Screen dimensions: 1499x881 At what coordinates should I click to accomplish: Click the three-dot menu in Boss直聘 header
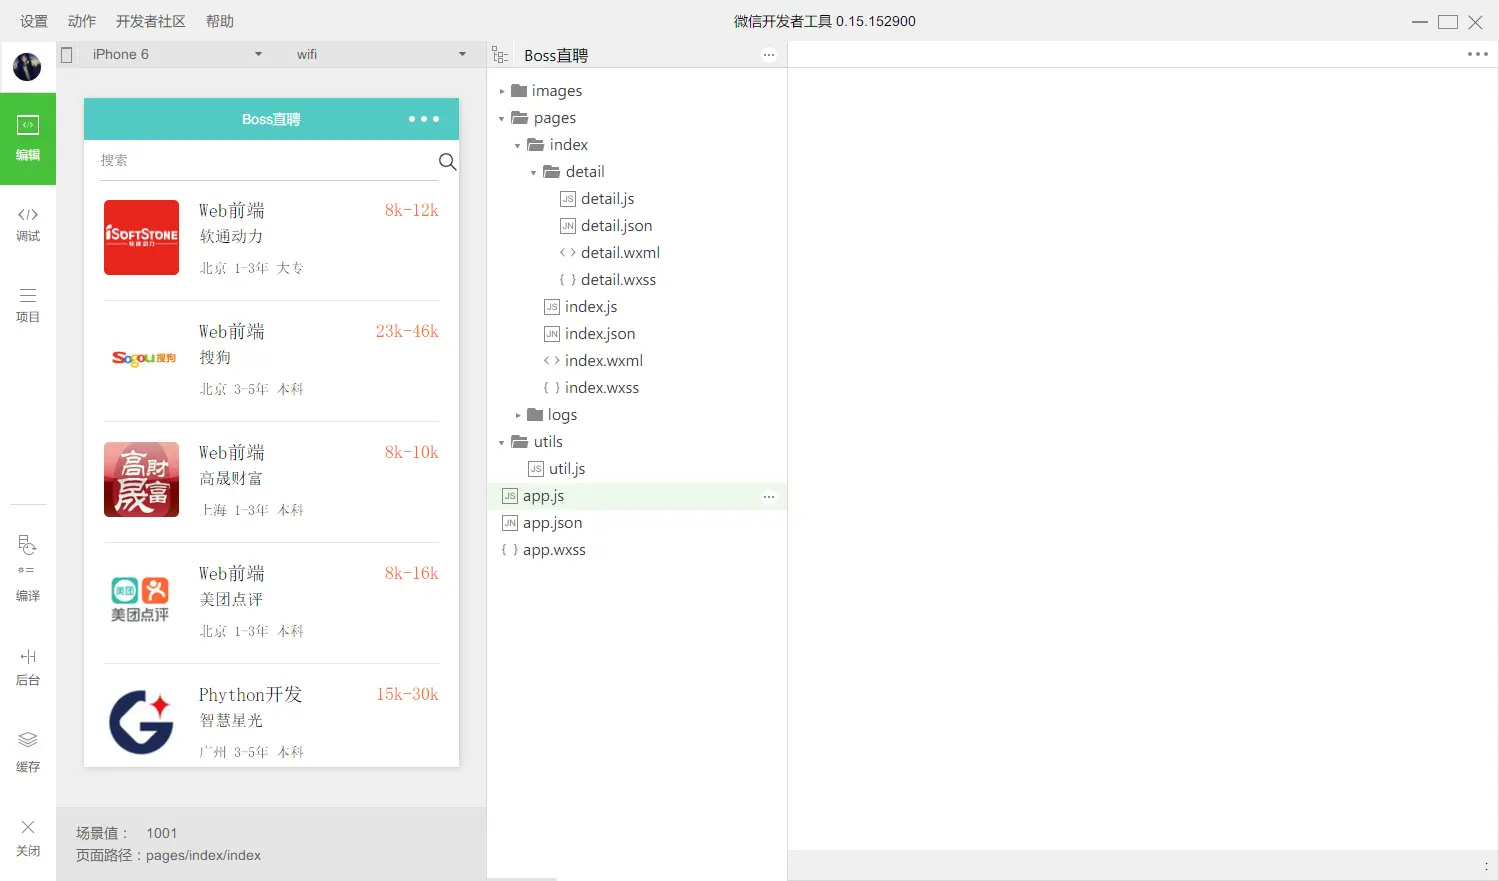pos(424,119)
